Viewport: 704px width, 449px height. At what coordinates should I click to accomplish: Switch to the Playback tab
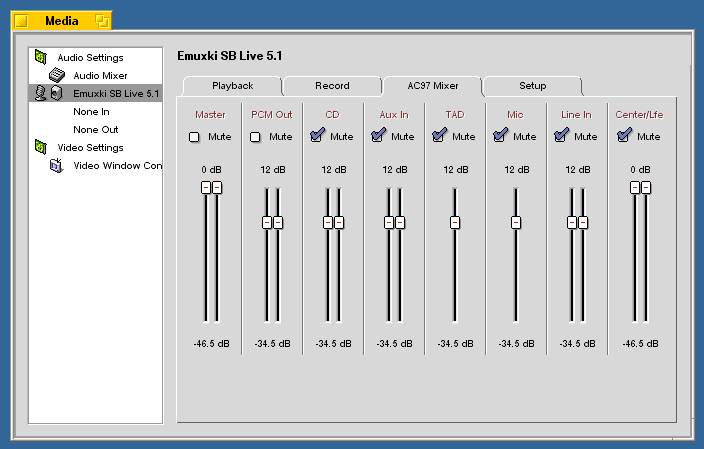(x=232, y=86)
